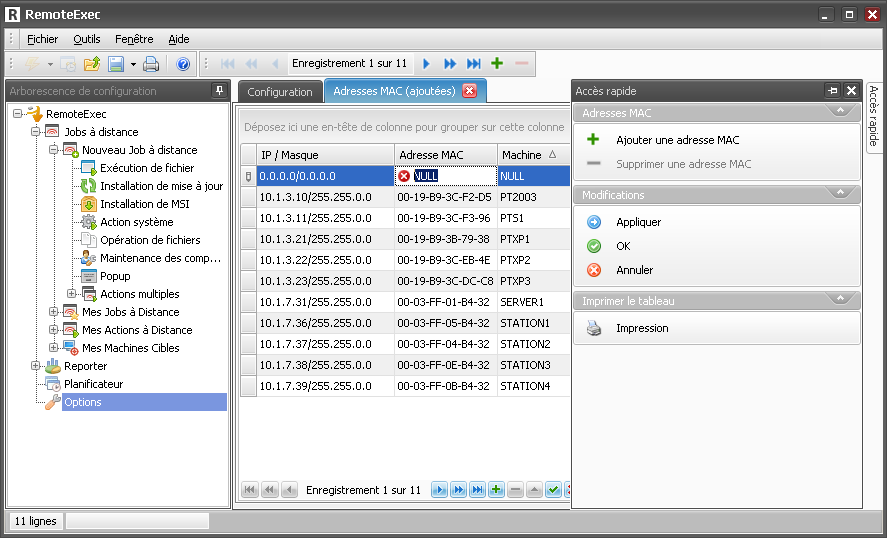Expand the Mes Actions à Distance node
Screen dimensions: 887x538
tap(54, 330)
